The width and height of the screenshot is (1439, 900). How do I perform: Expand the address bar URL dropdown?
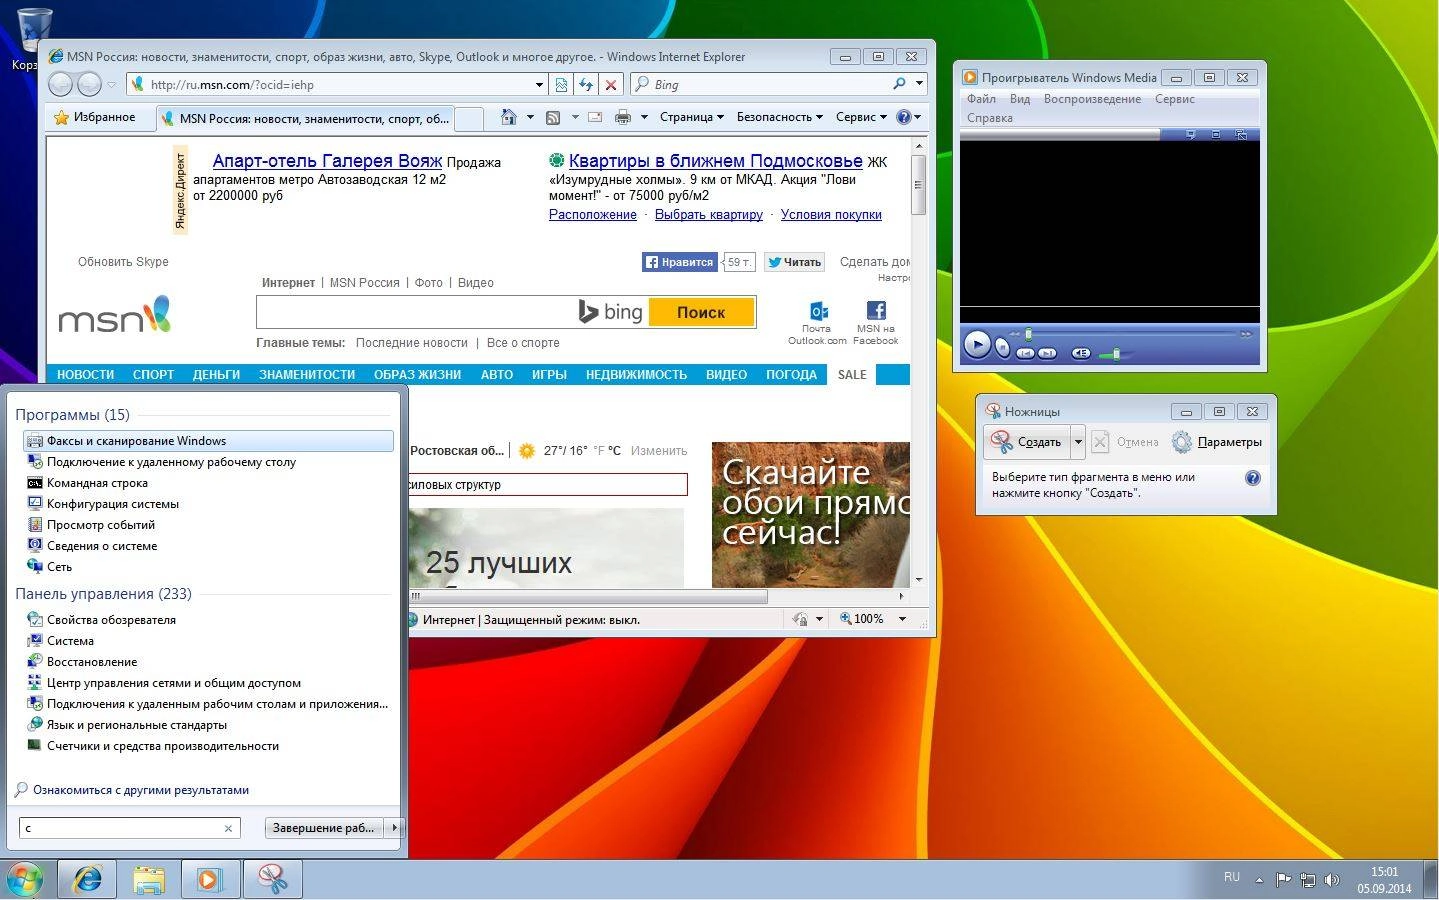pos(539,85)
